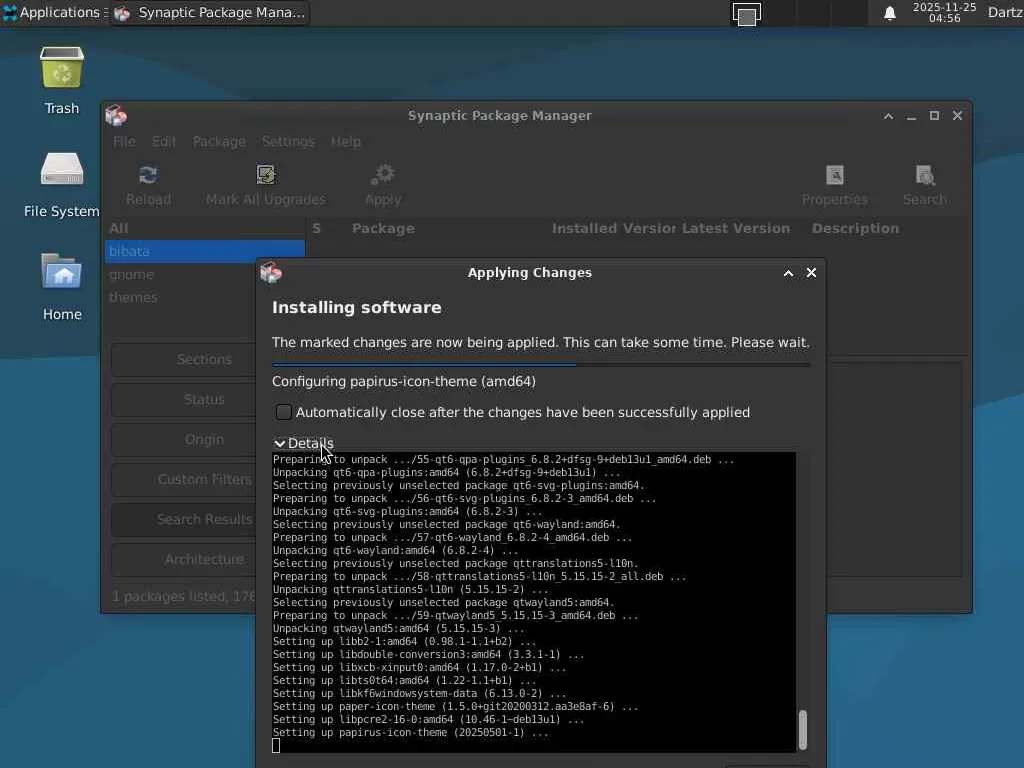
Task: Roll up the Applying Changes dialog
Action: (788, 273)
